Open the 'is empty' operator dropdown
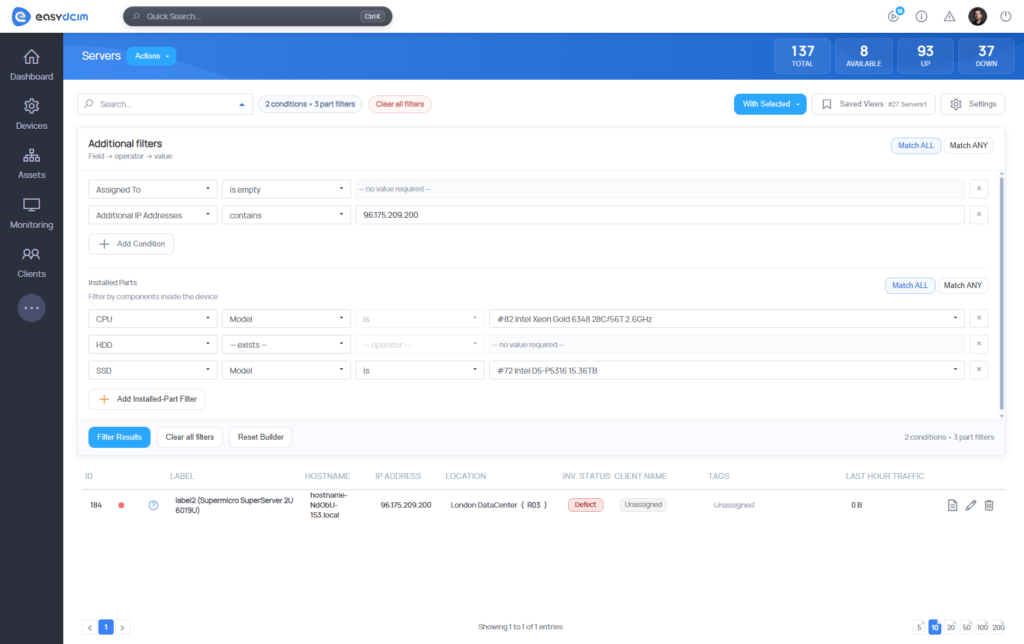Screen dimensions: 1024x644 coord(286,189)
